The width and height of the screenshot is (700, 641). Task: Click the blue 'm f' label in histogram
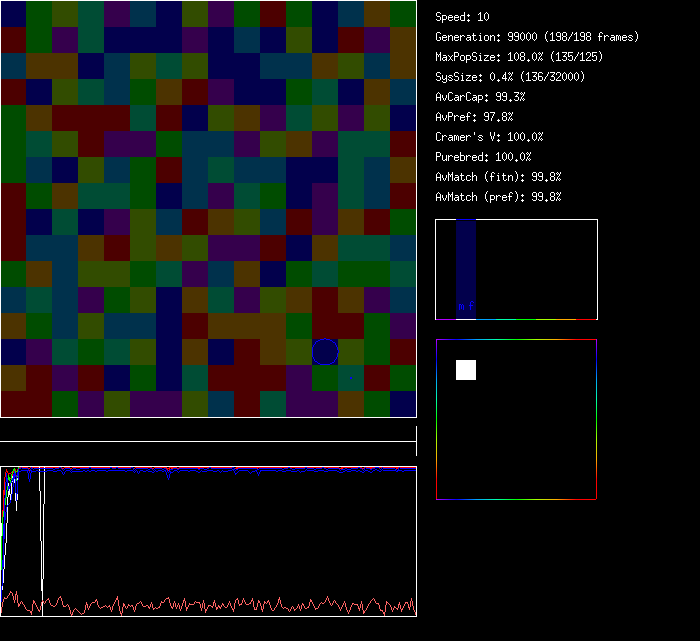[466, 307]
